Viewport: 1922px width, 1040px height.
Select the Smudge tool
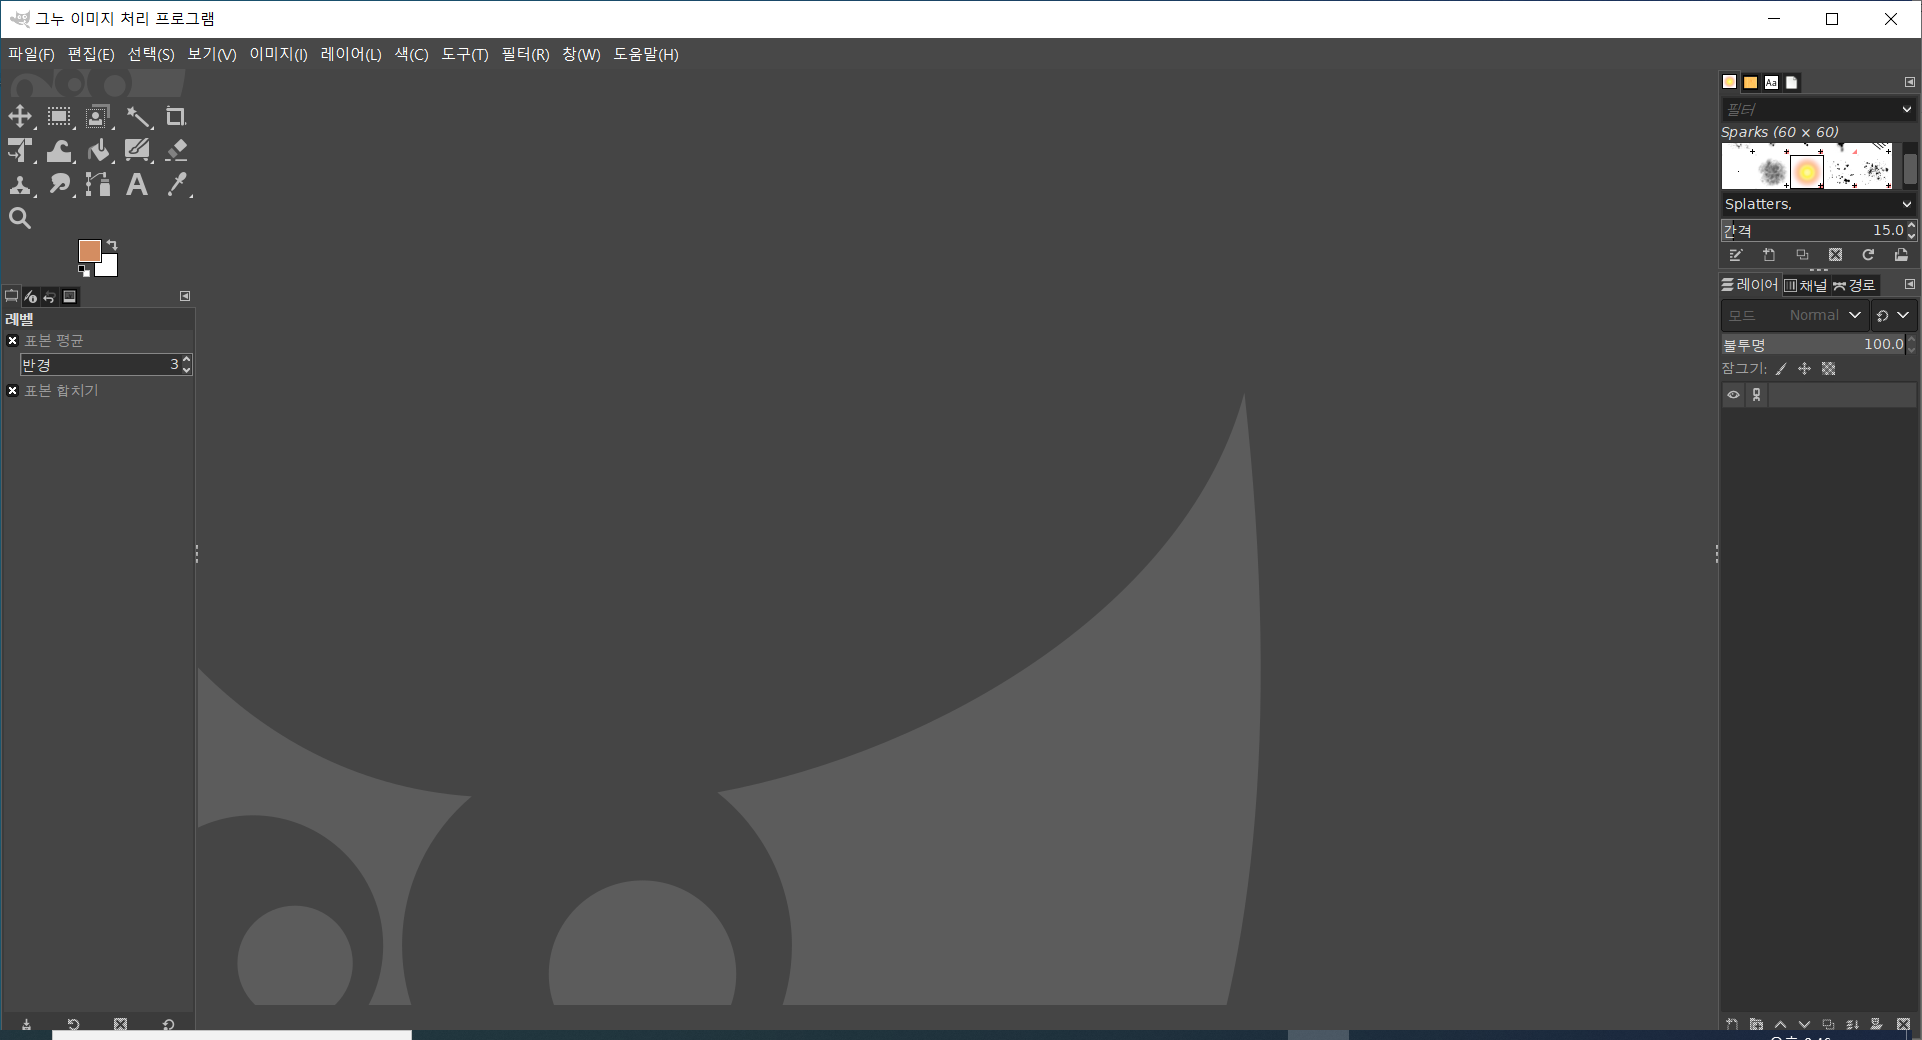point(59,185)
